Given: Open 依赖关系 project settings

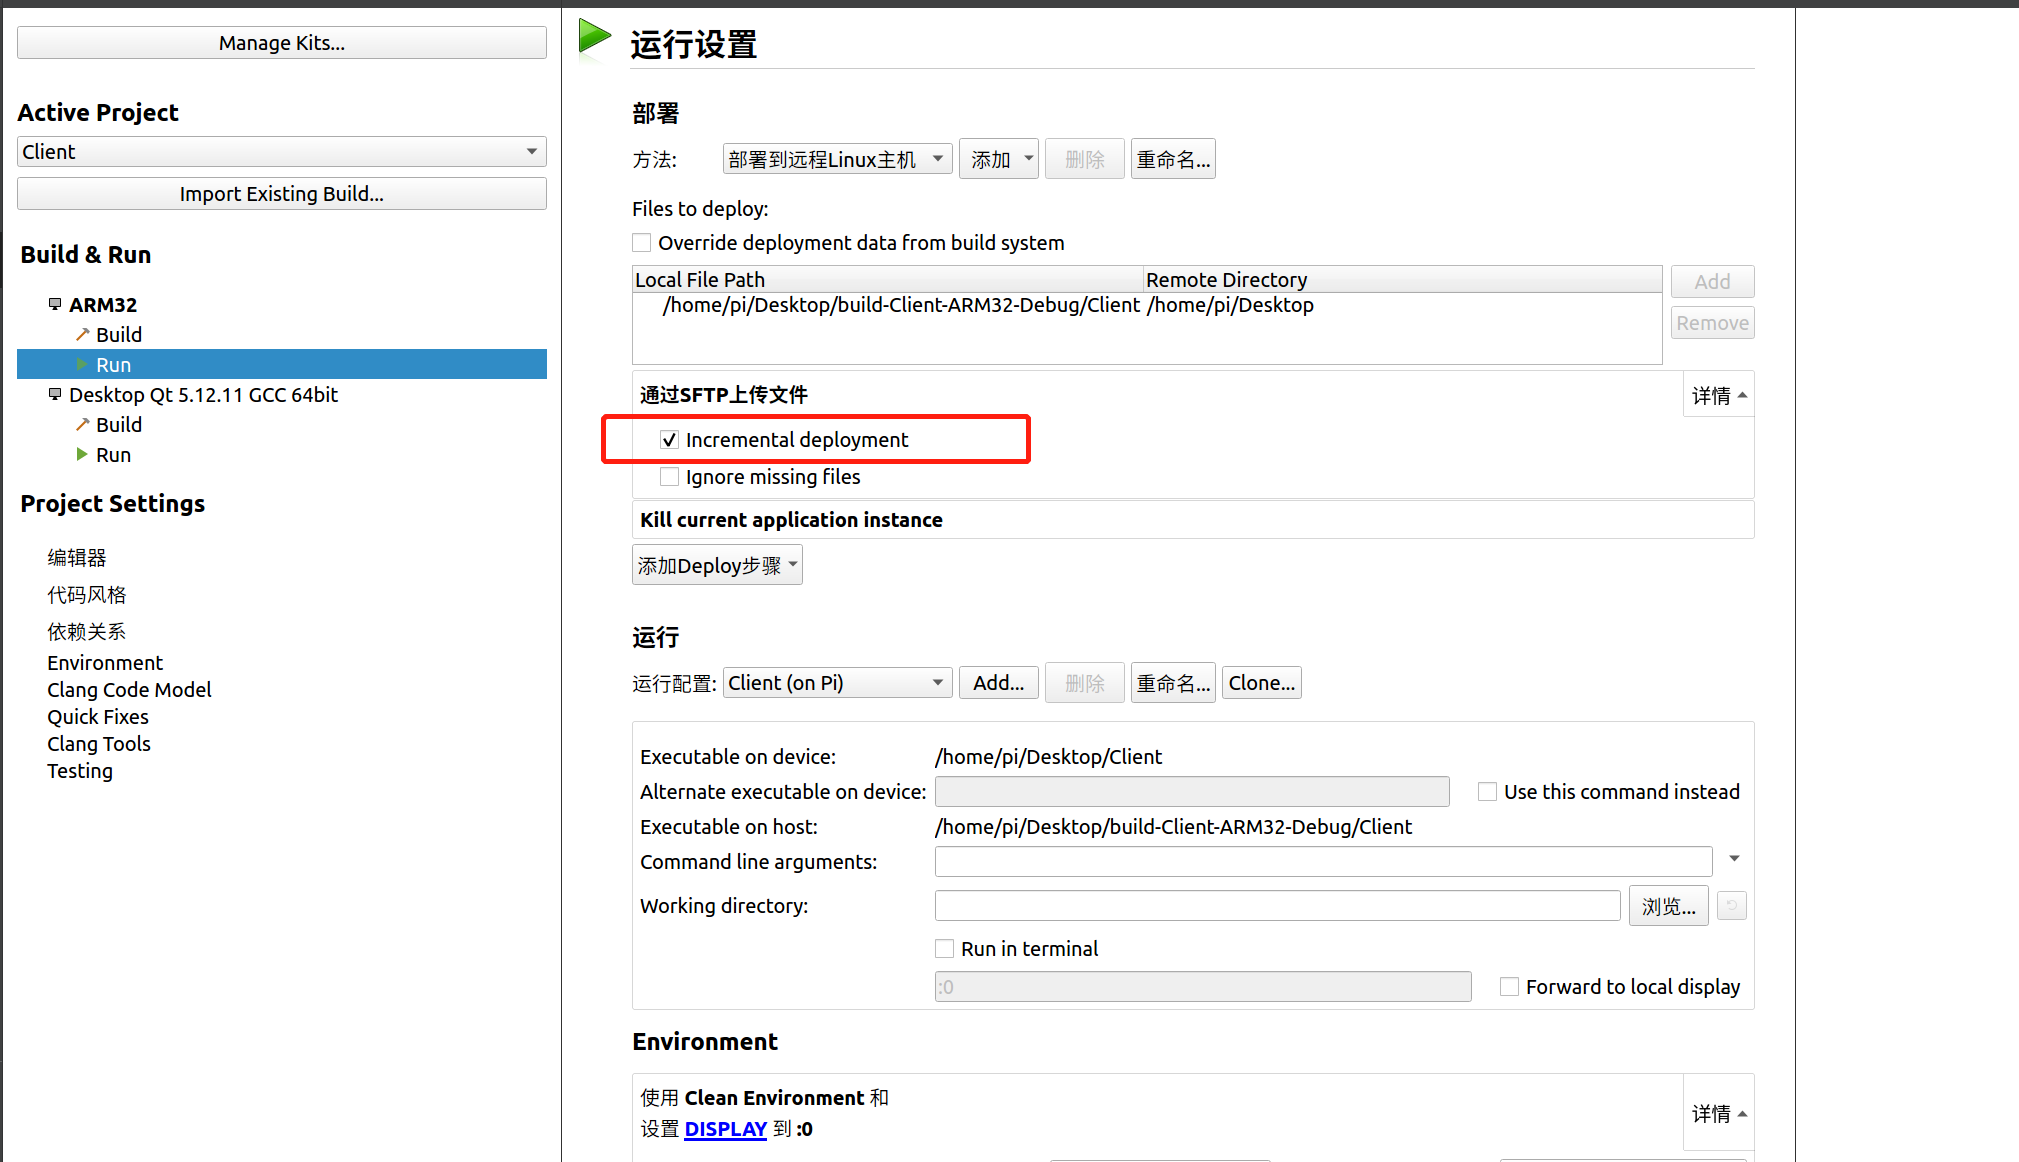Looking at the screenshot, I should (x=87, y=632).
